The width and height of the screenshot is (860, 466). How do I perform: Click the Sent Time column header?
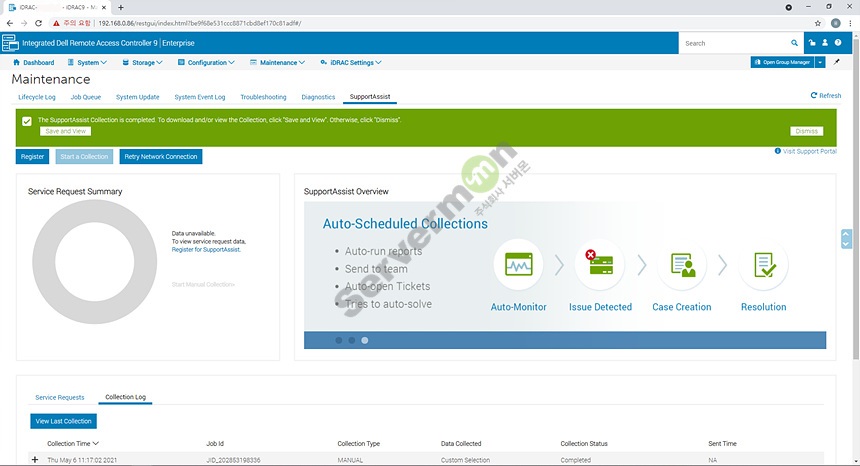722,444
